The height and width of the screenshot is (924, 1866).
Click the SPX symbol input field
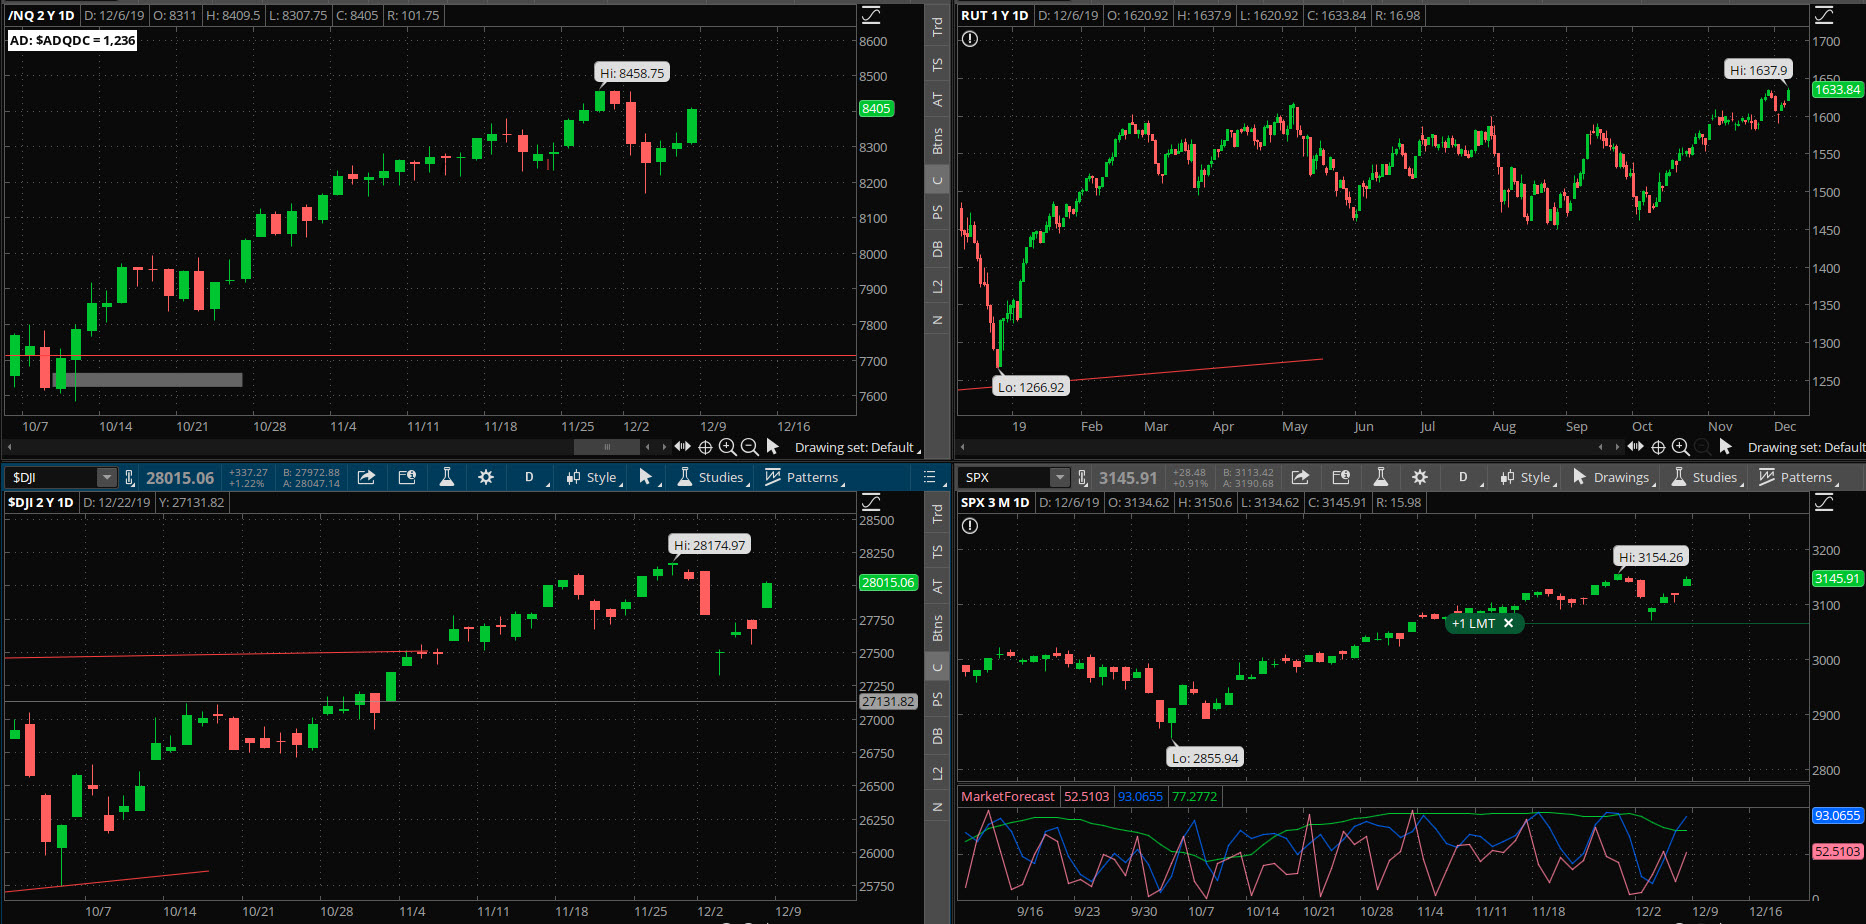(x=1006, y=478)
